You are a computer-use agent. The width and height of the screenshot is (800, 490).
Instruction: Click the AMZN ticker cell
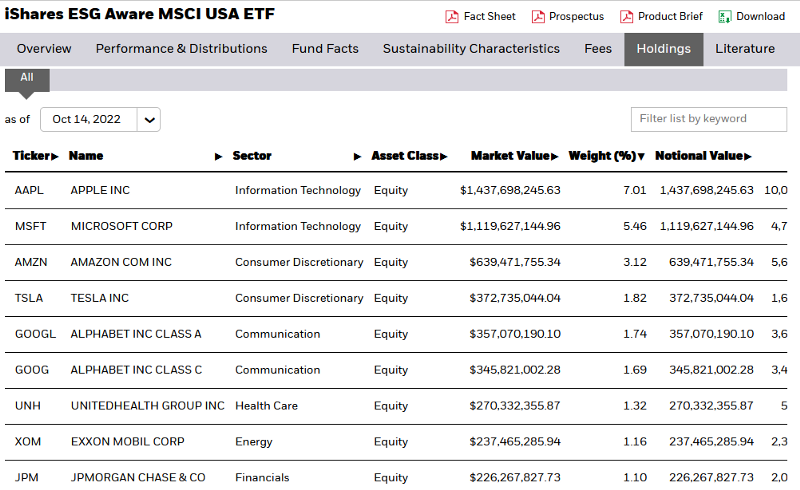[x=31, y=262]
